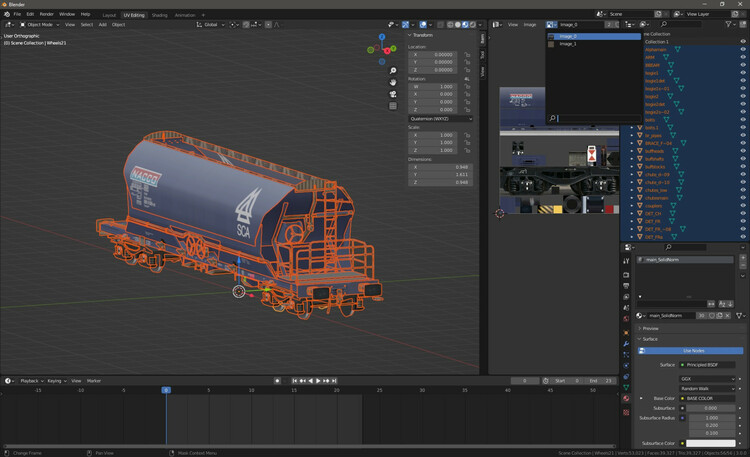Open the Render menu
Viewport: 750px width, 457px height.
[x=46, y=14]
